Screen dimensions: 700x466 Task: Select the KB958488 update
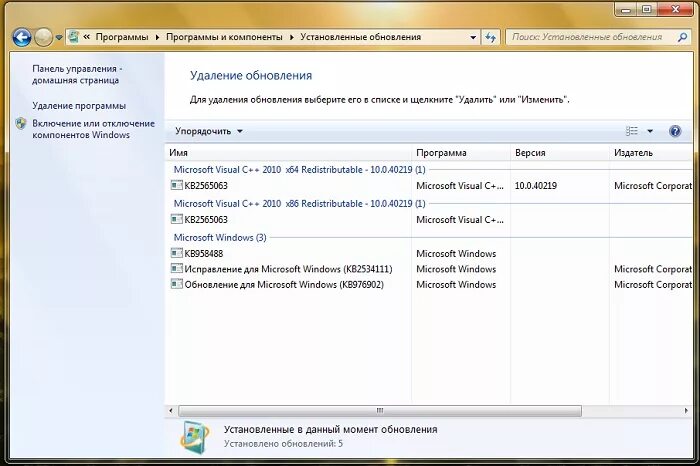point(204,254)
